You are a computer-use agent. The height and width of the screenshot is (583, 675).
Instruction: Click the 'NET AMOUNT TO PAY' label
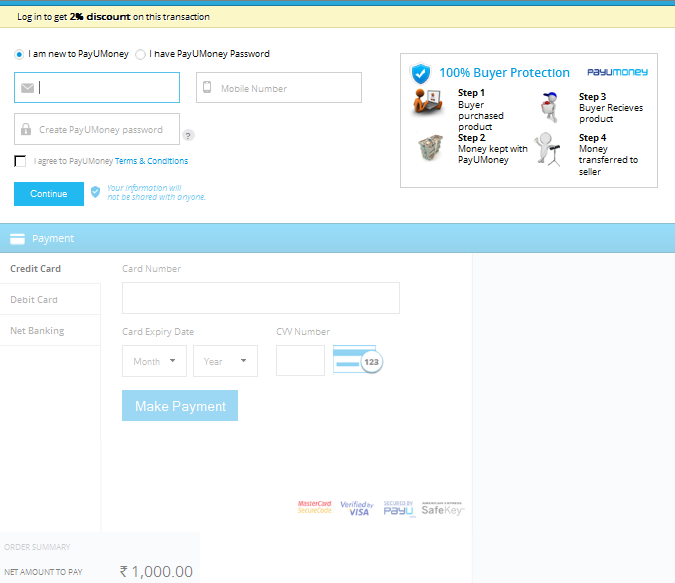coord(43,572)
